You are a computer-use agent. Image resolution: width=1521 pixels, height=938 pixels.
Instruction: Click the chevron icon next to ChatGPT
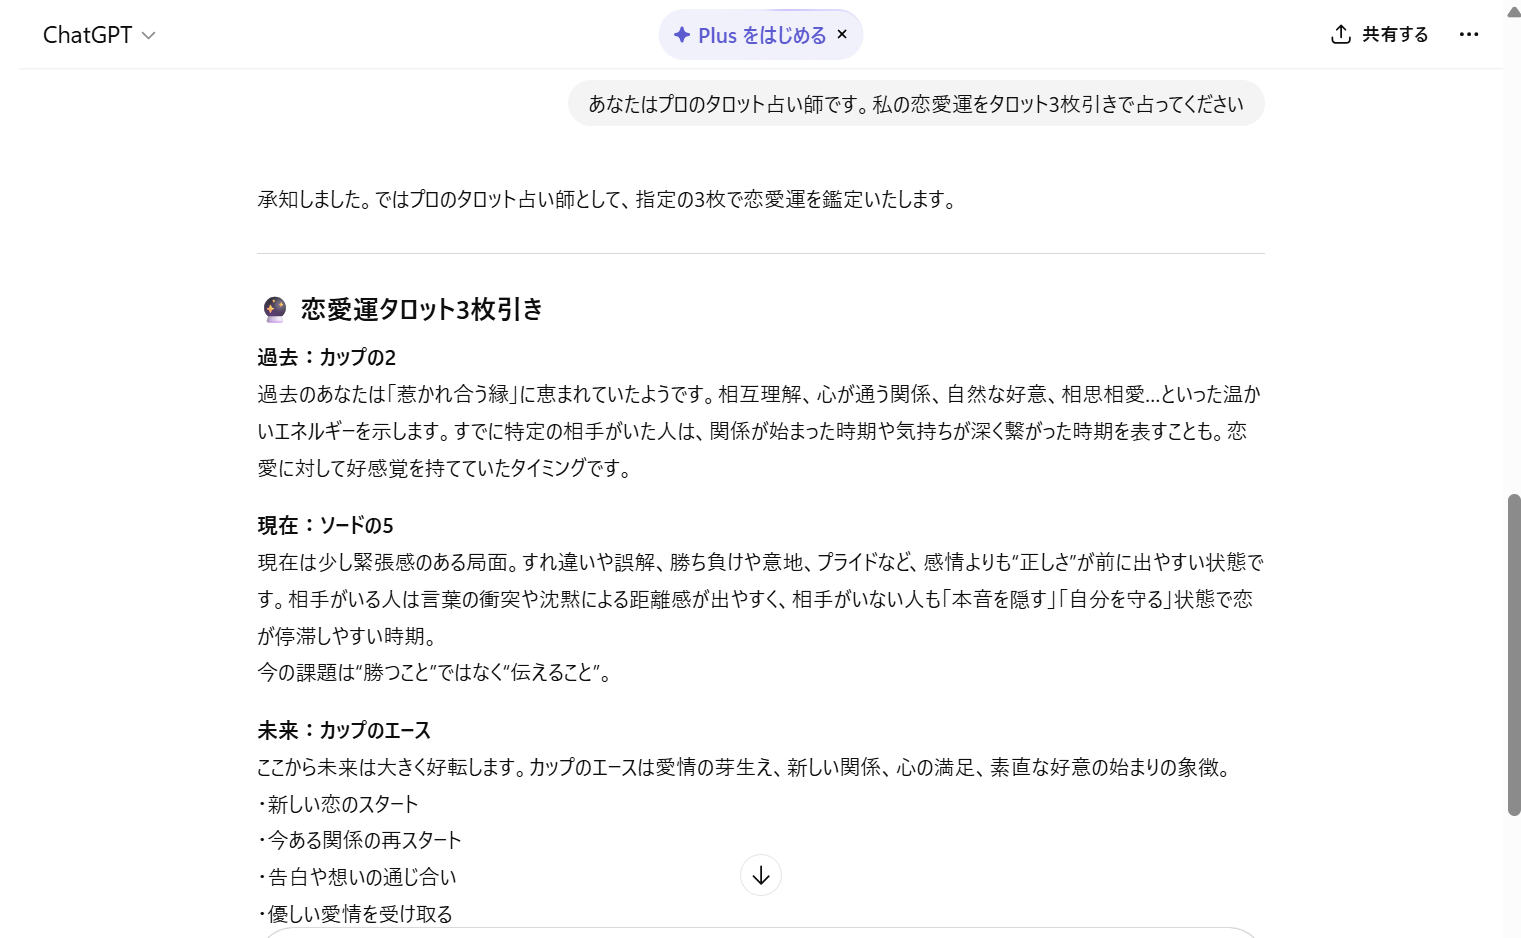pyautogui.click(x=148, y=35)
